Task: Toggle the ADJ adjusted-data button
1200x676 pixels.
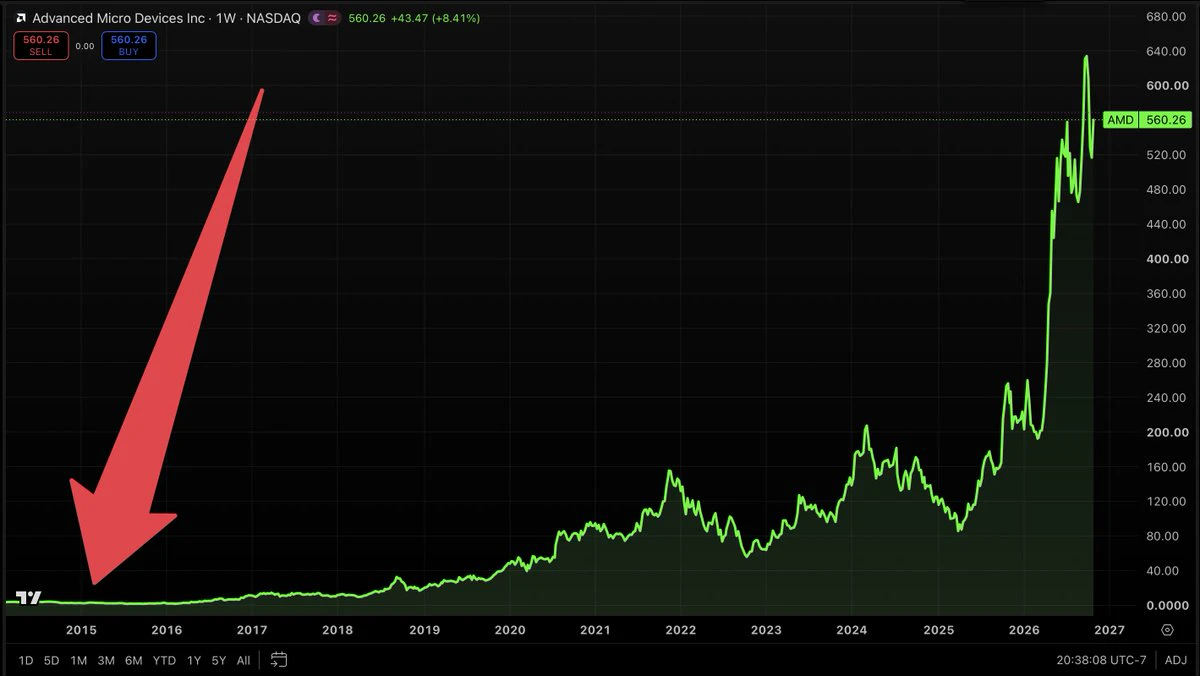Action: pos(1176,660)
